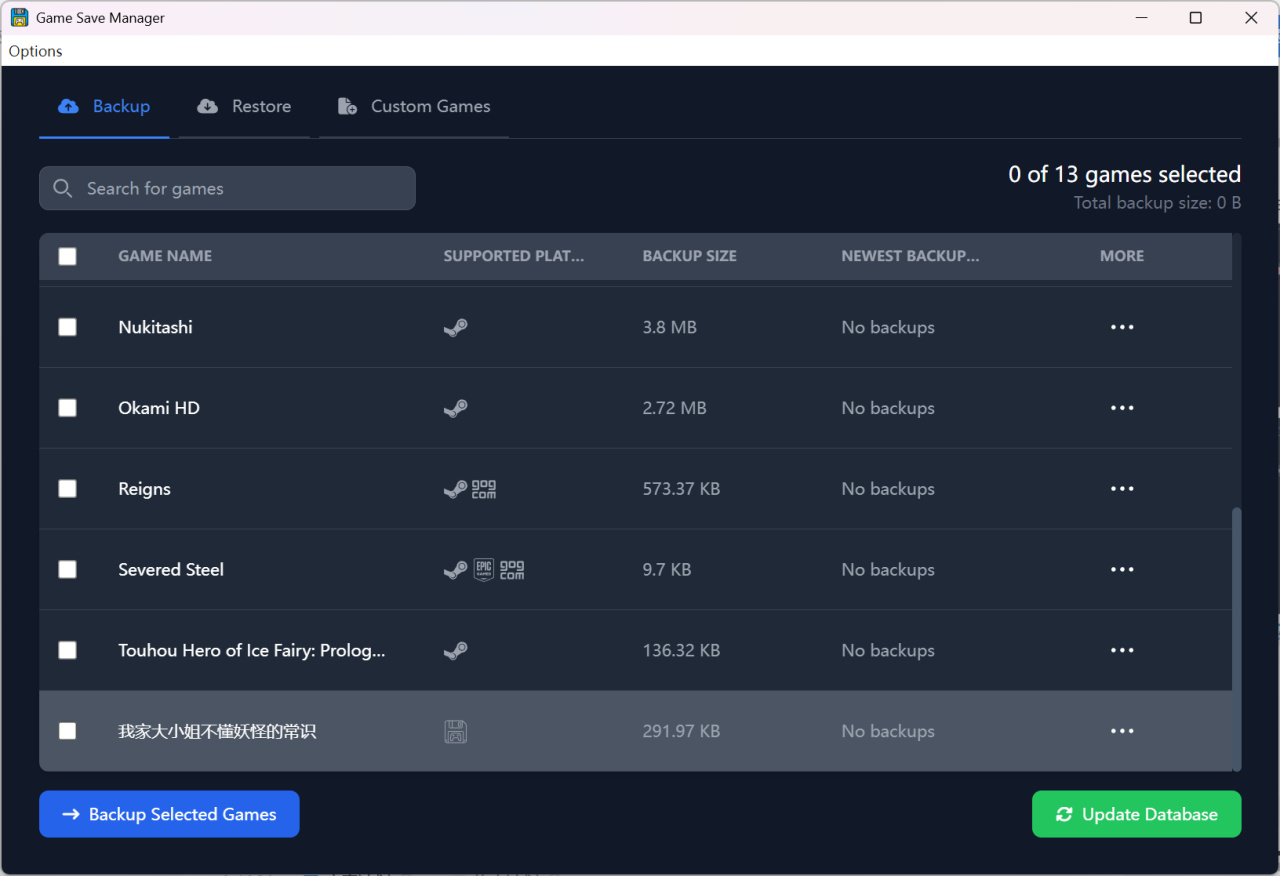This screenshot has width=1280, height=876.
Task: Click the 136.32 KB backup size
Action: 681,651
